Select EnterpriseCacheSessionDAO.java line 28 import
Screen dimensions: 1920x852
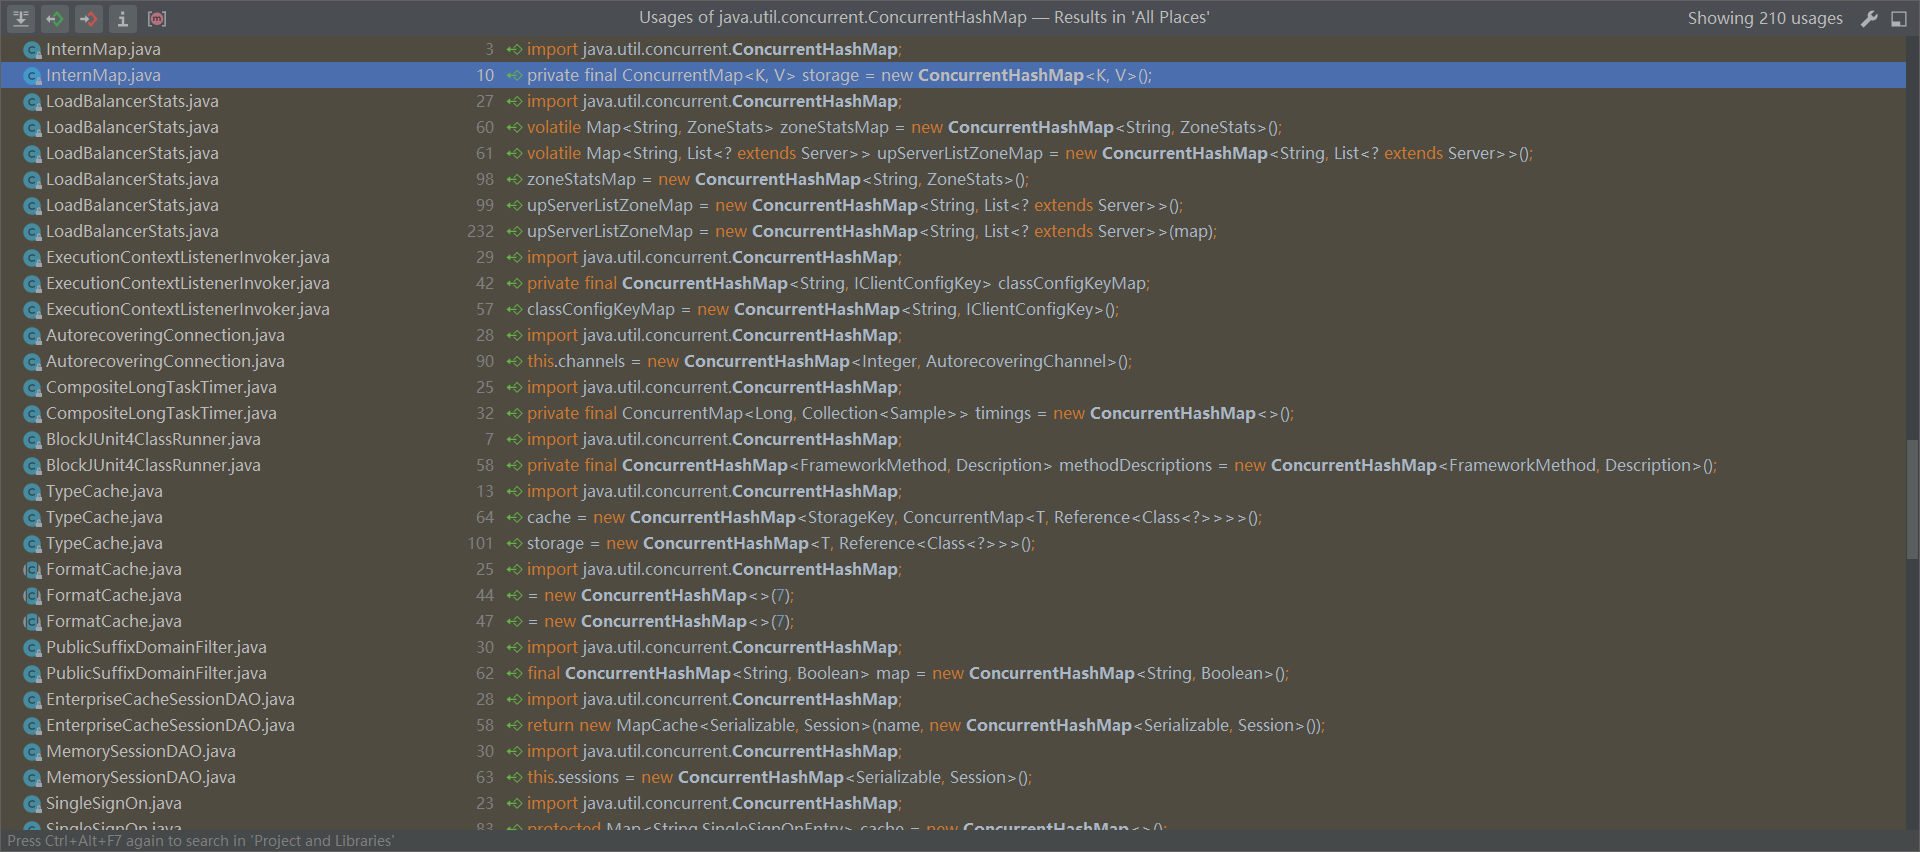coord(953,699)
